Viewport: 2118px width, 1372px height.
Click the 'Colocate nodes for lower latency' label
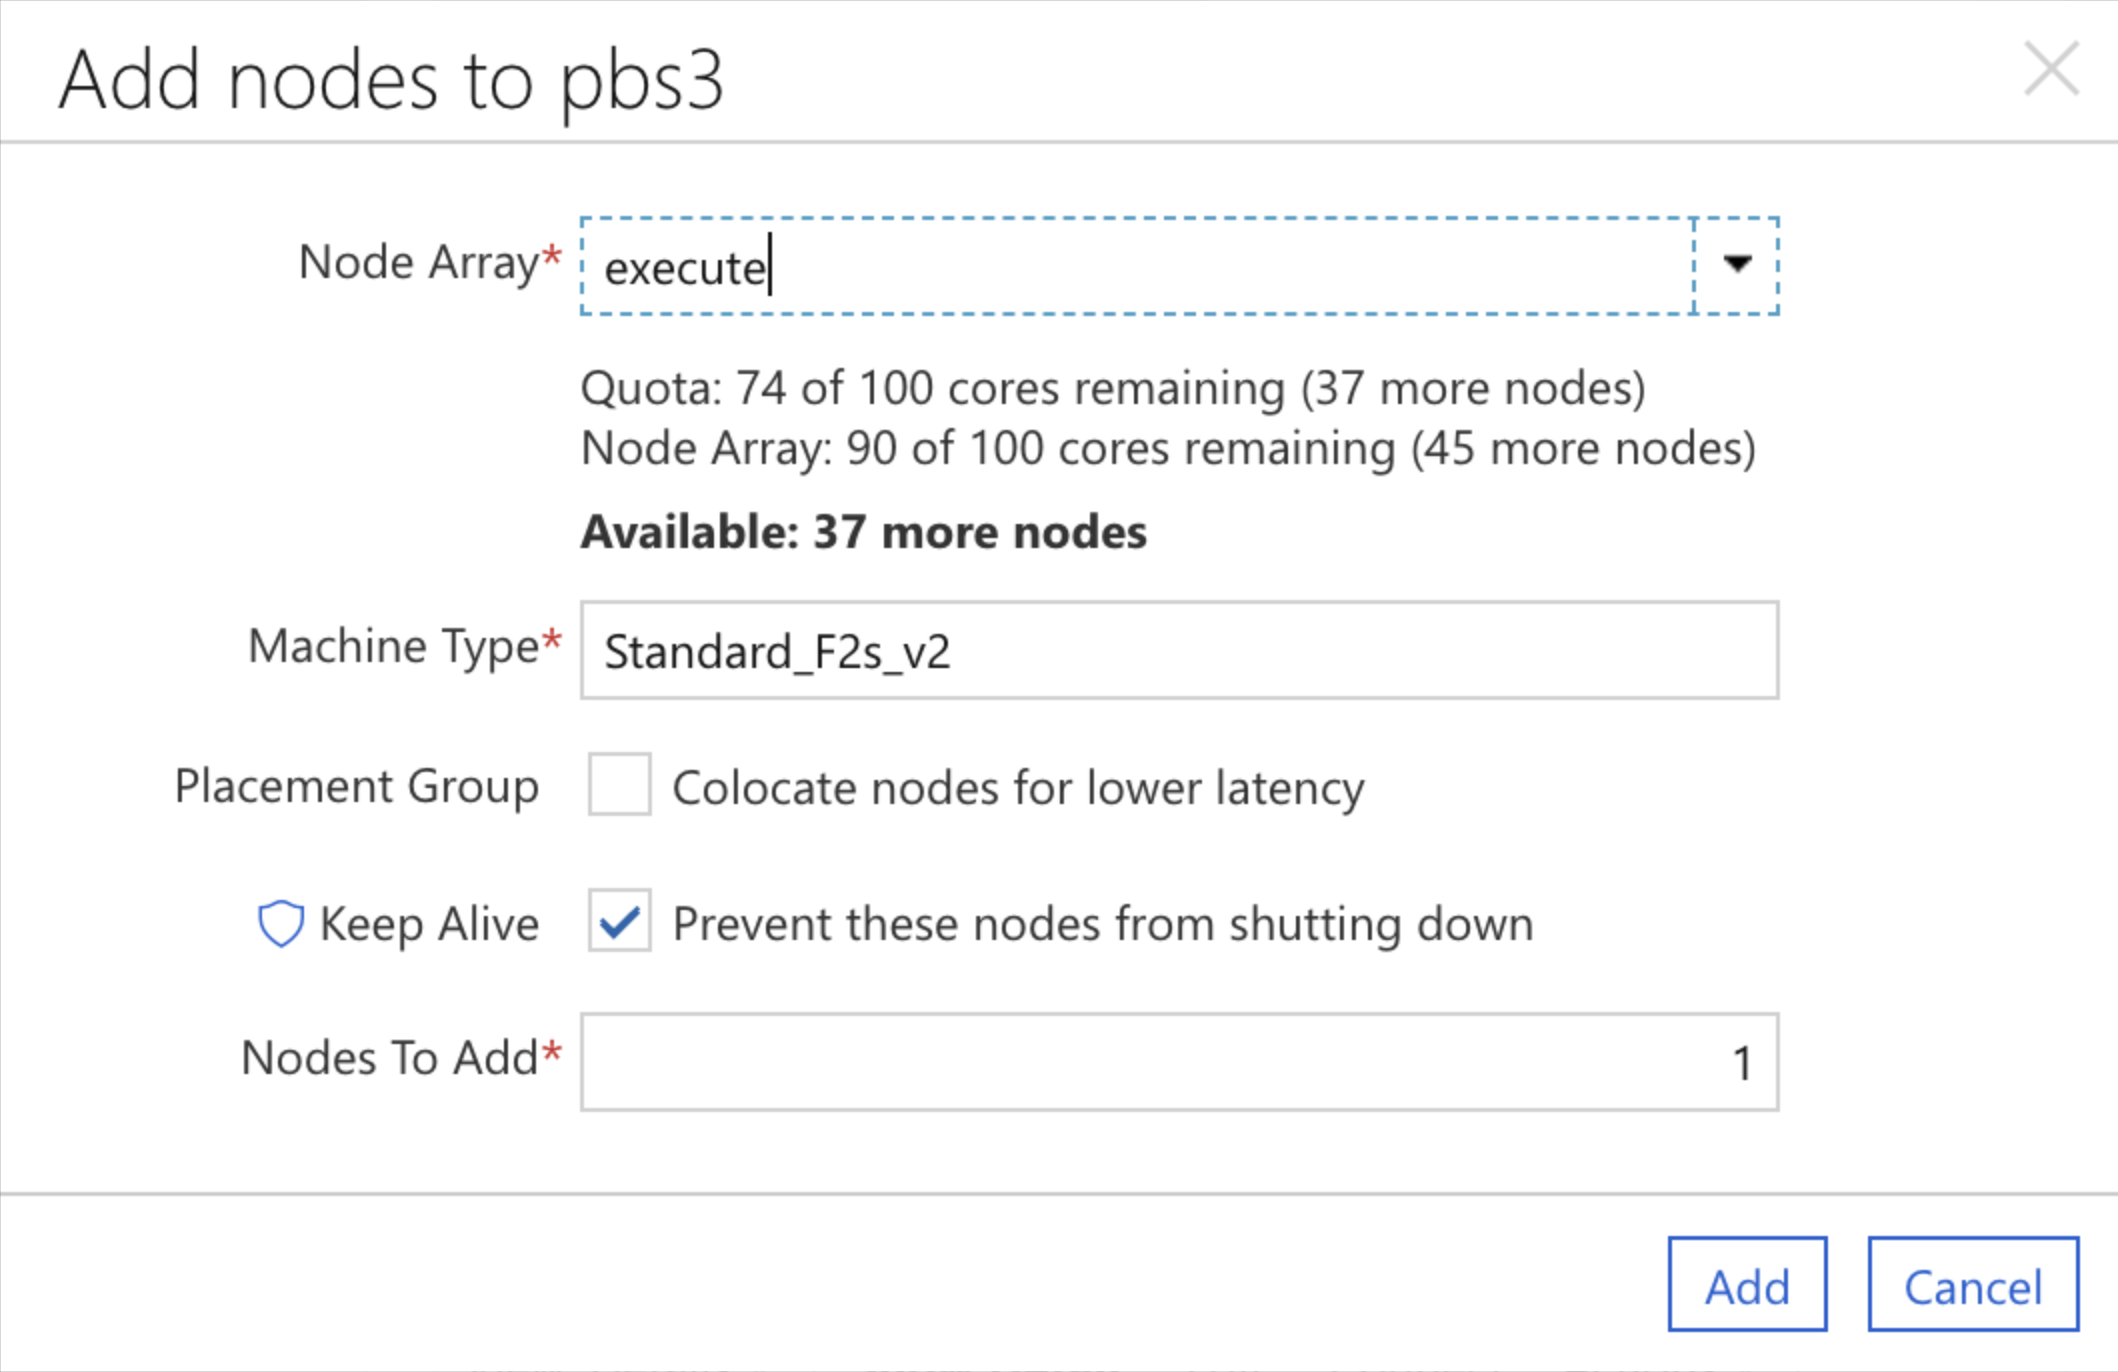(x=1018, y=788)
